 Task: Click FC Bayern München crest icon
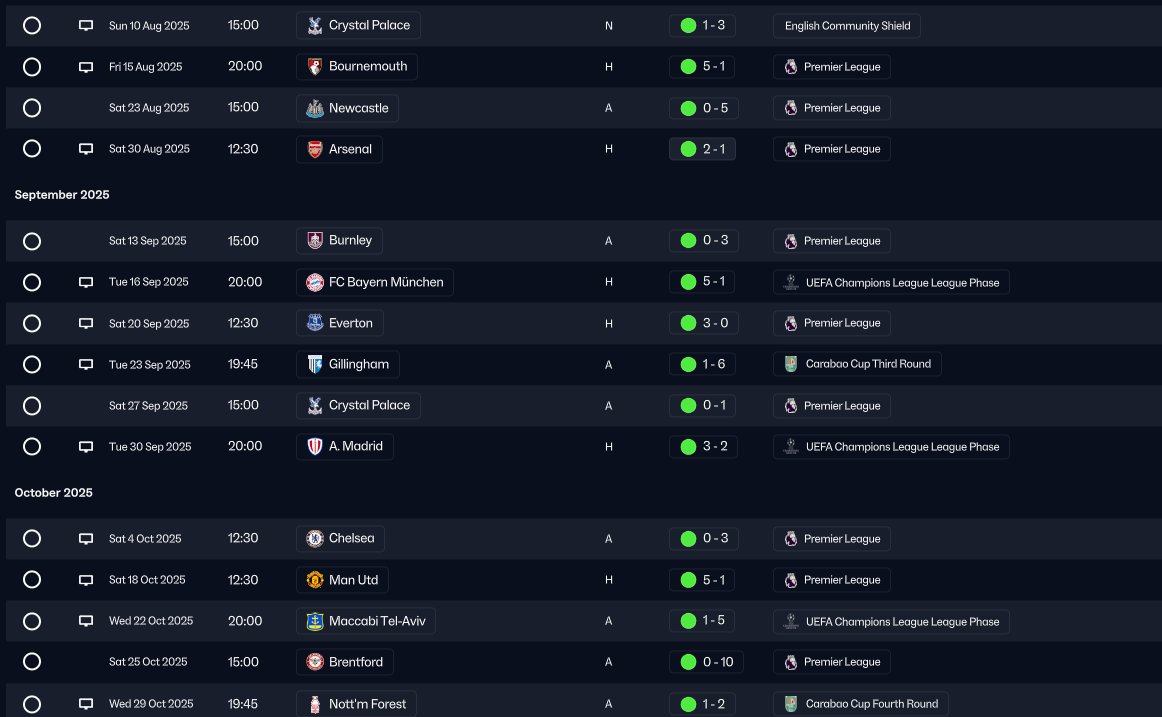(x=315, y=282)
